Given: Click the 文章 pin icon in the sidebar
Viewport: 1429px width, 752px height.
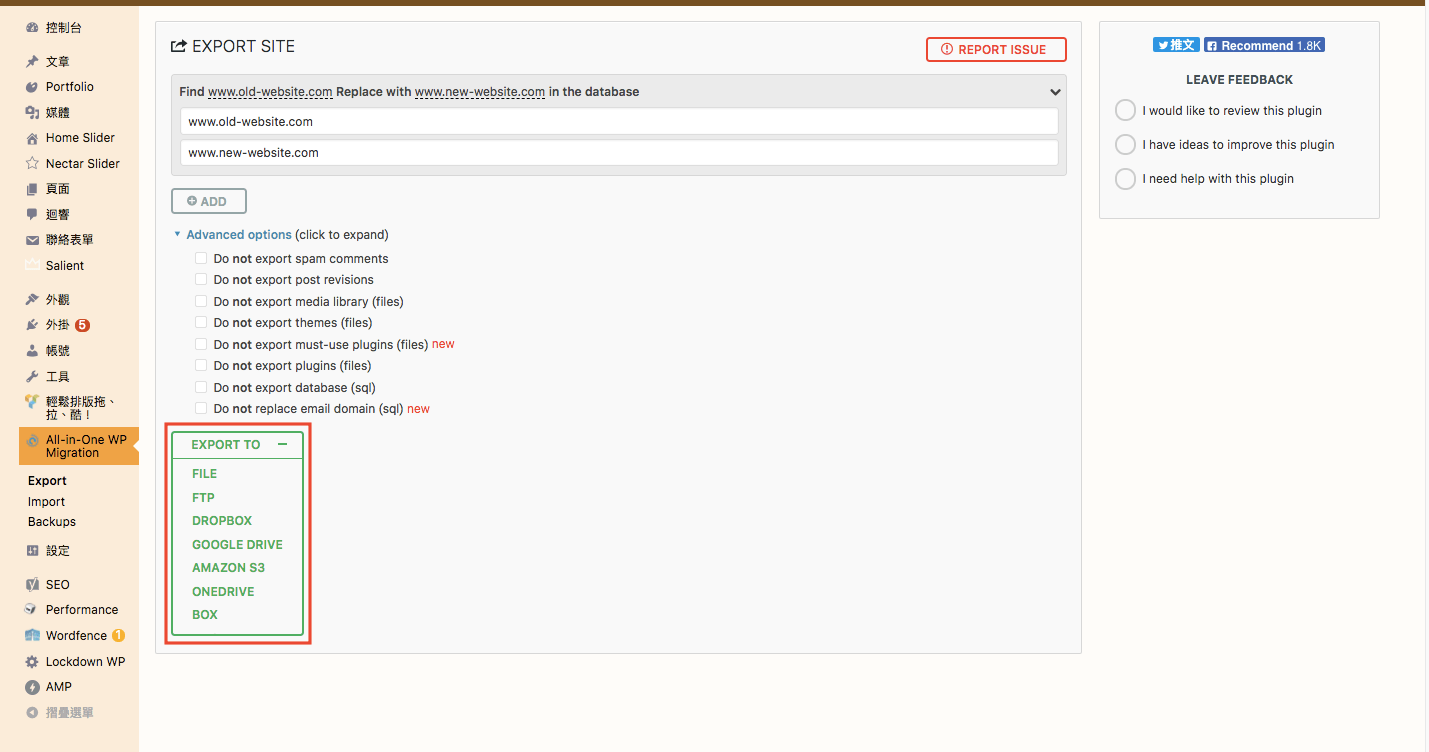Looking at the screenshot, I should tap(32, 62).
